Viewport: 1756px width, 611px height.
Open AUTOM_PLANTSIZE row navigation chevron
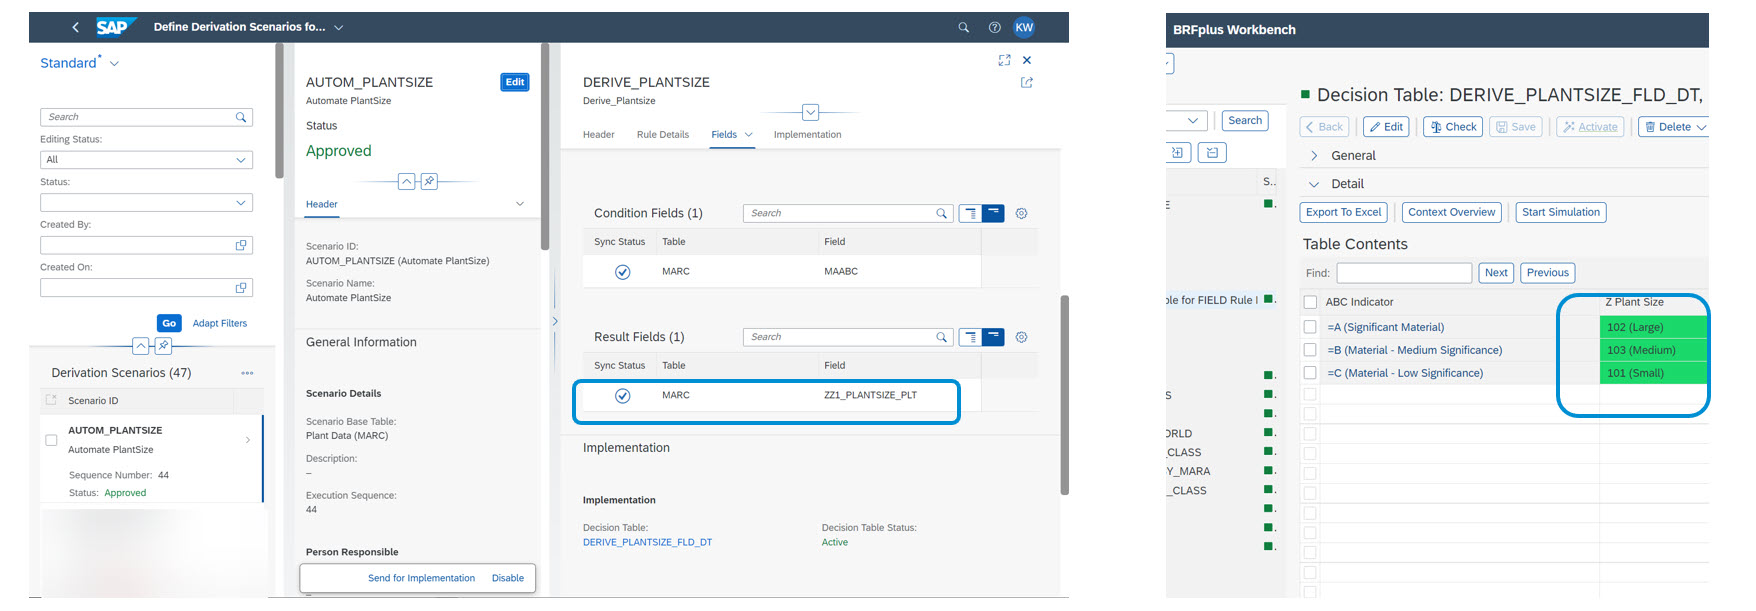click(248, 440)
